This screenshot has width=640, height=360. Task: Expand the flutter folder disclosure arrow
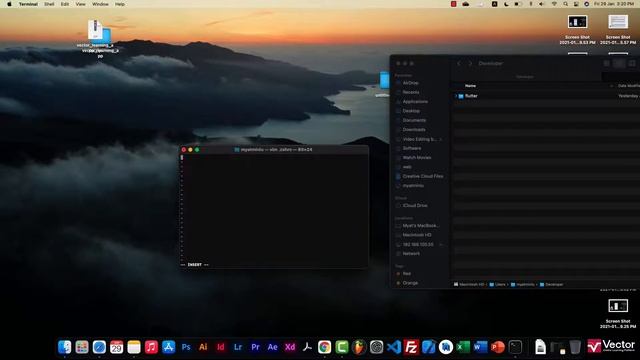[456, 96]
